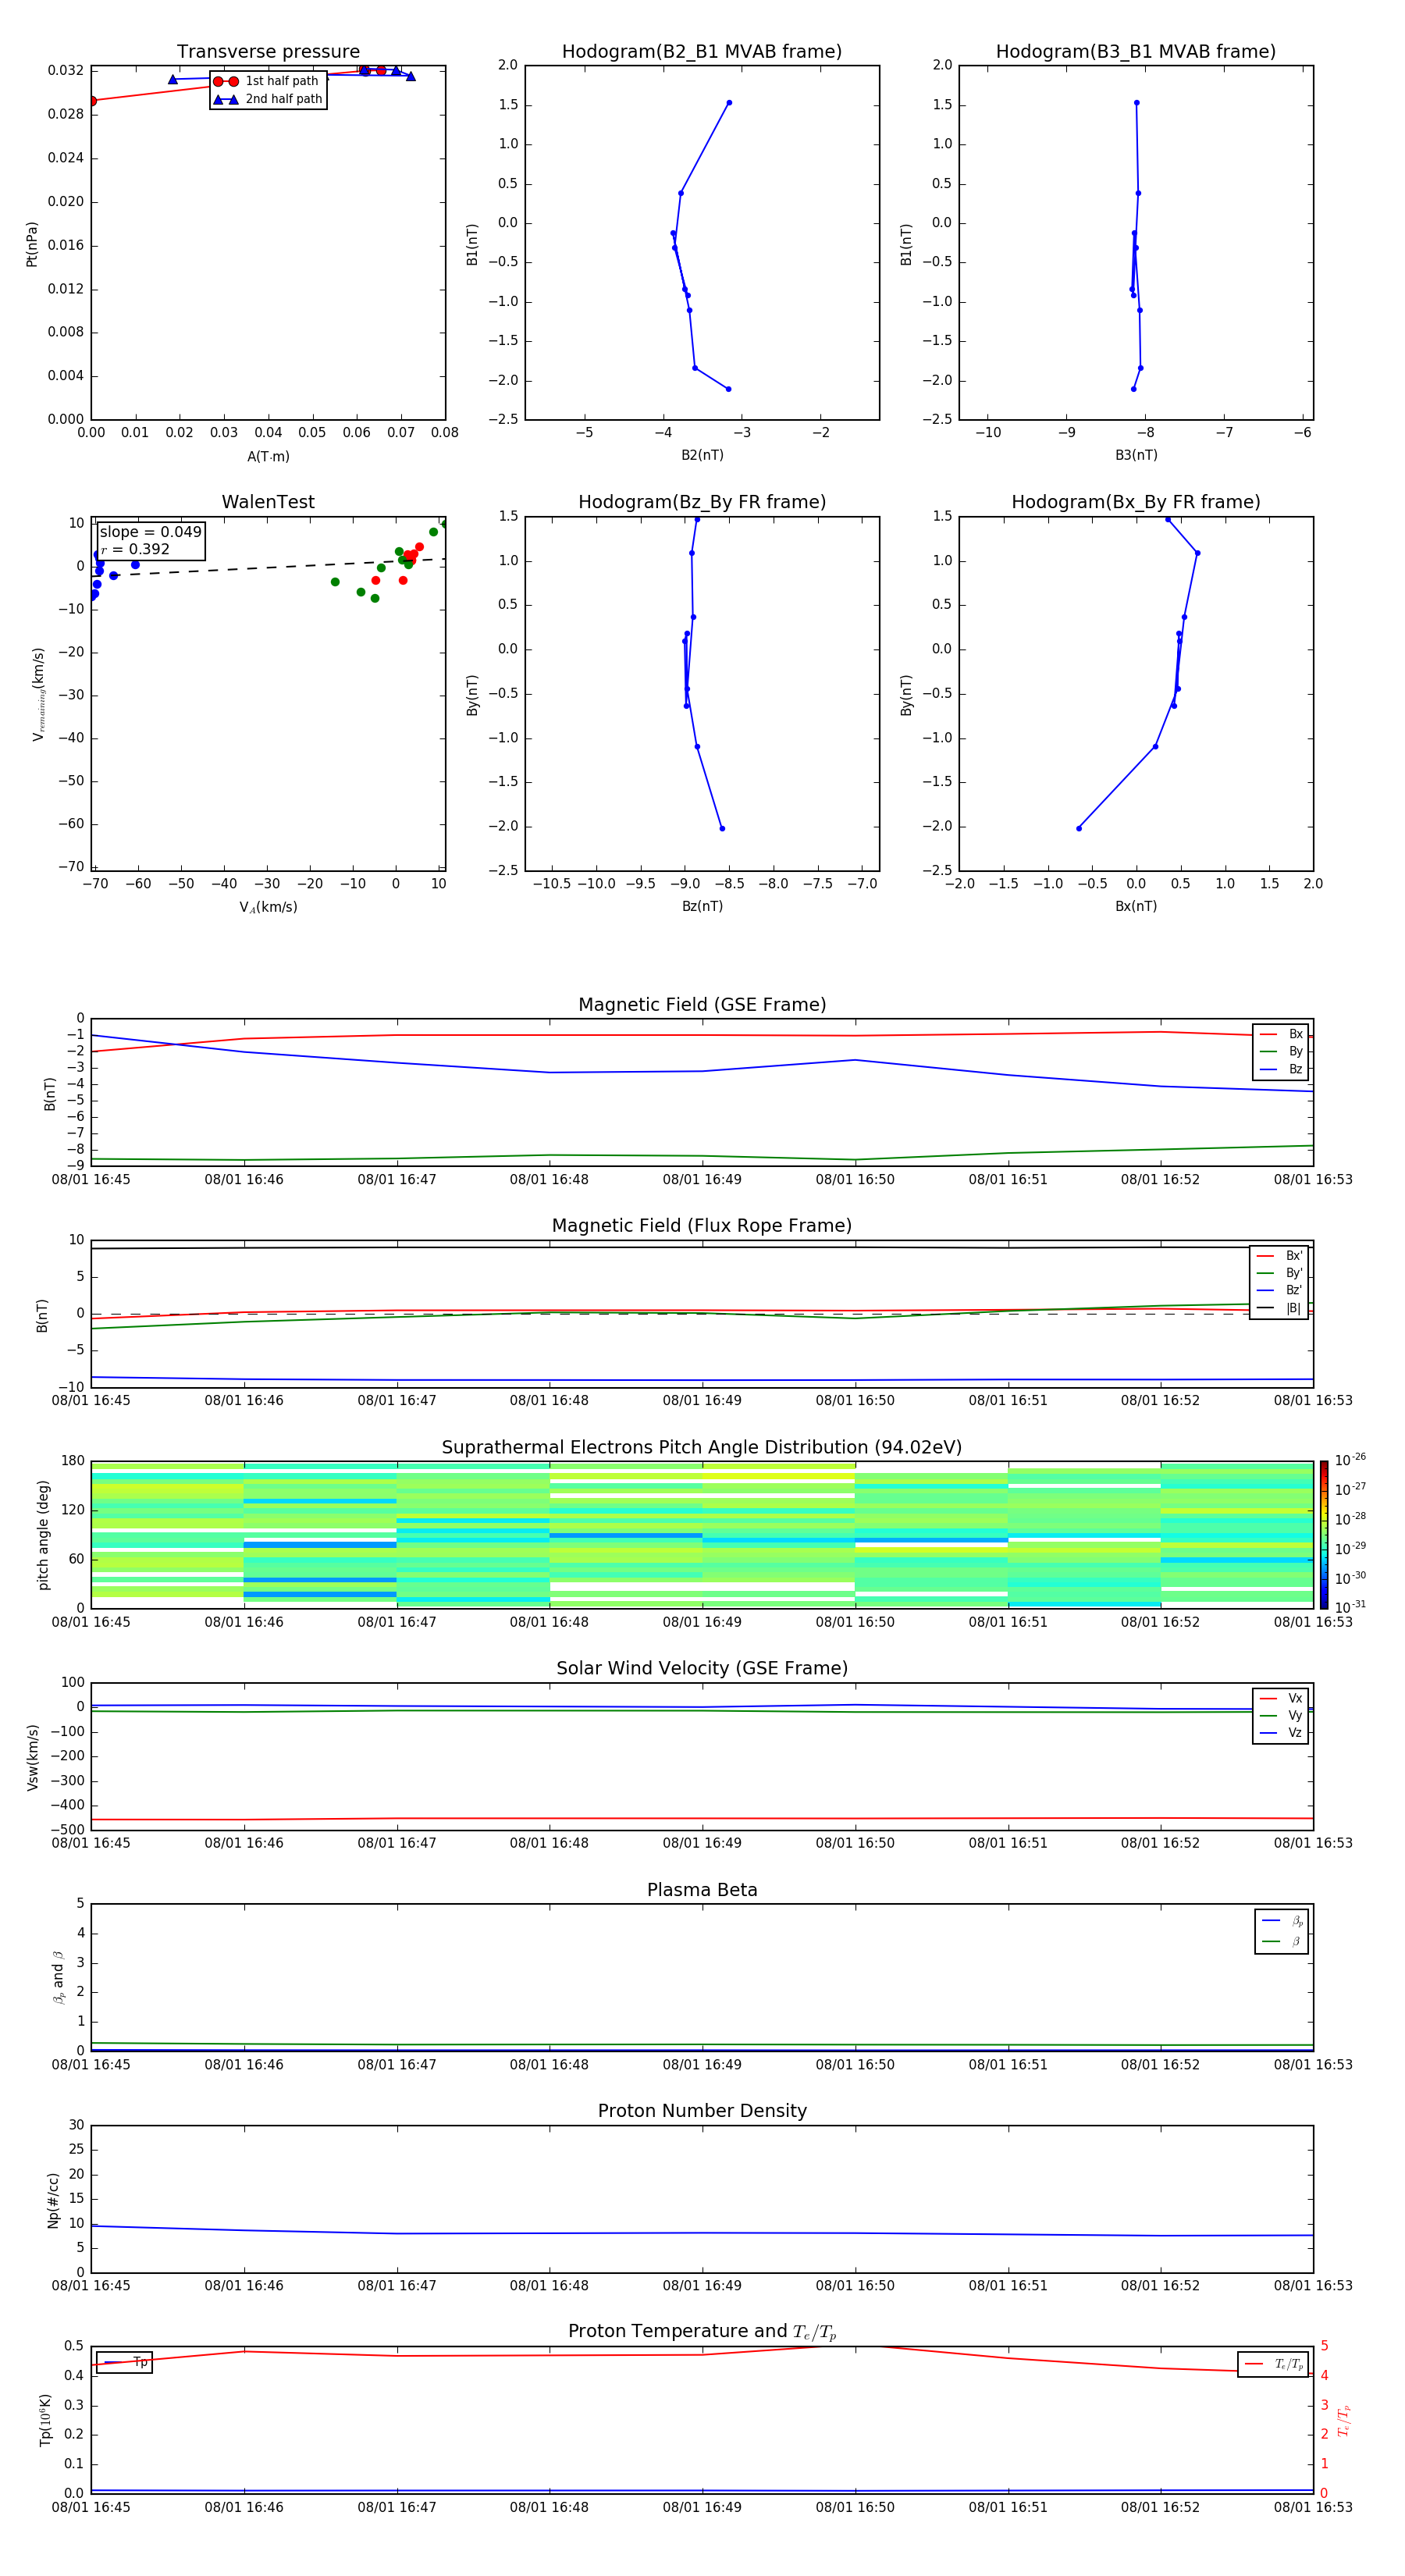Click the green By legend entry in GSE panel
Viewport: 1405px width, 2576px height.
pyautogui.click(x=1282, y=1052)
